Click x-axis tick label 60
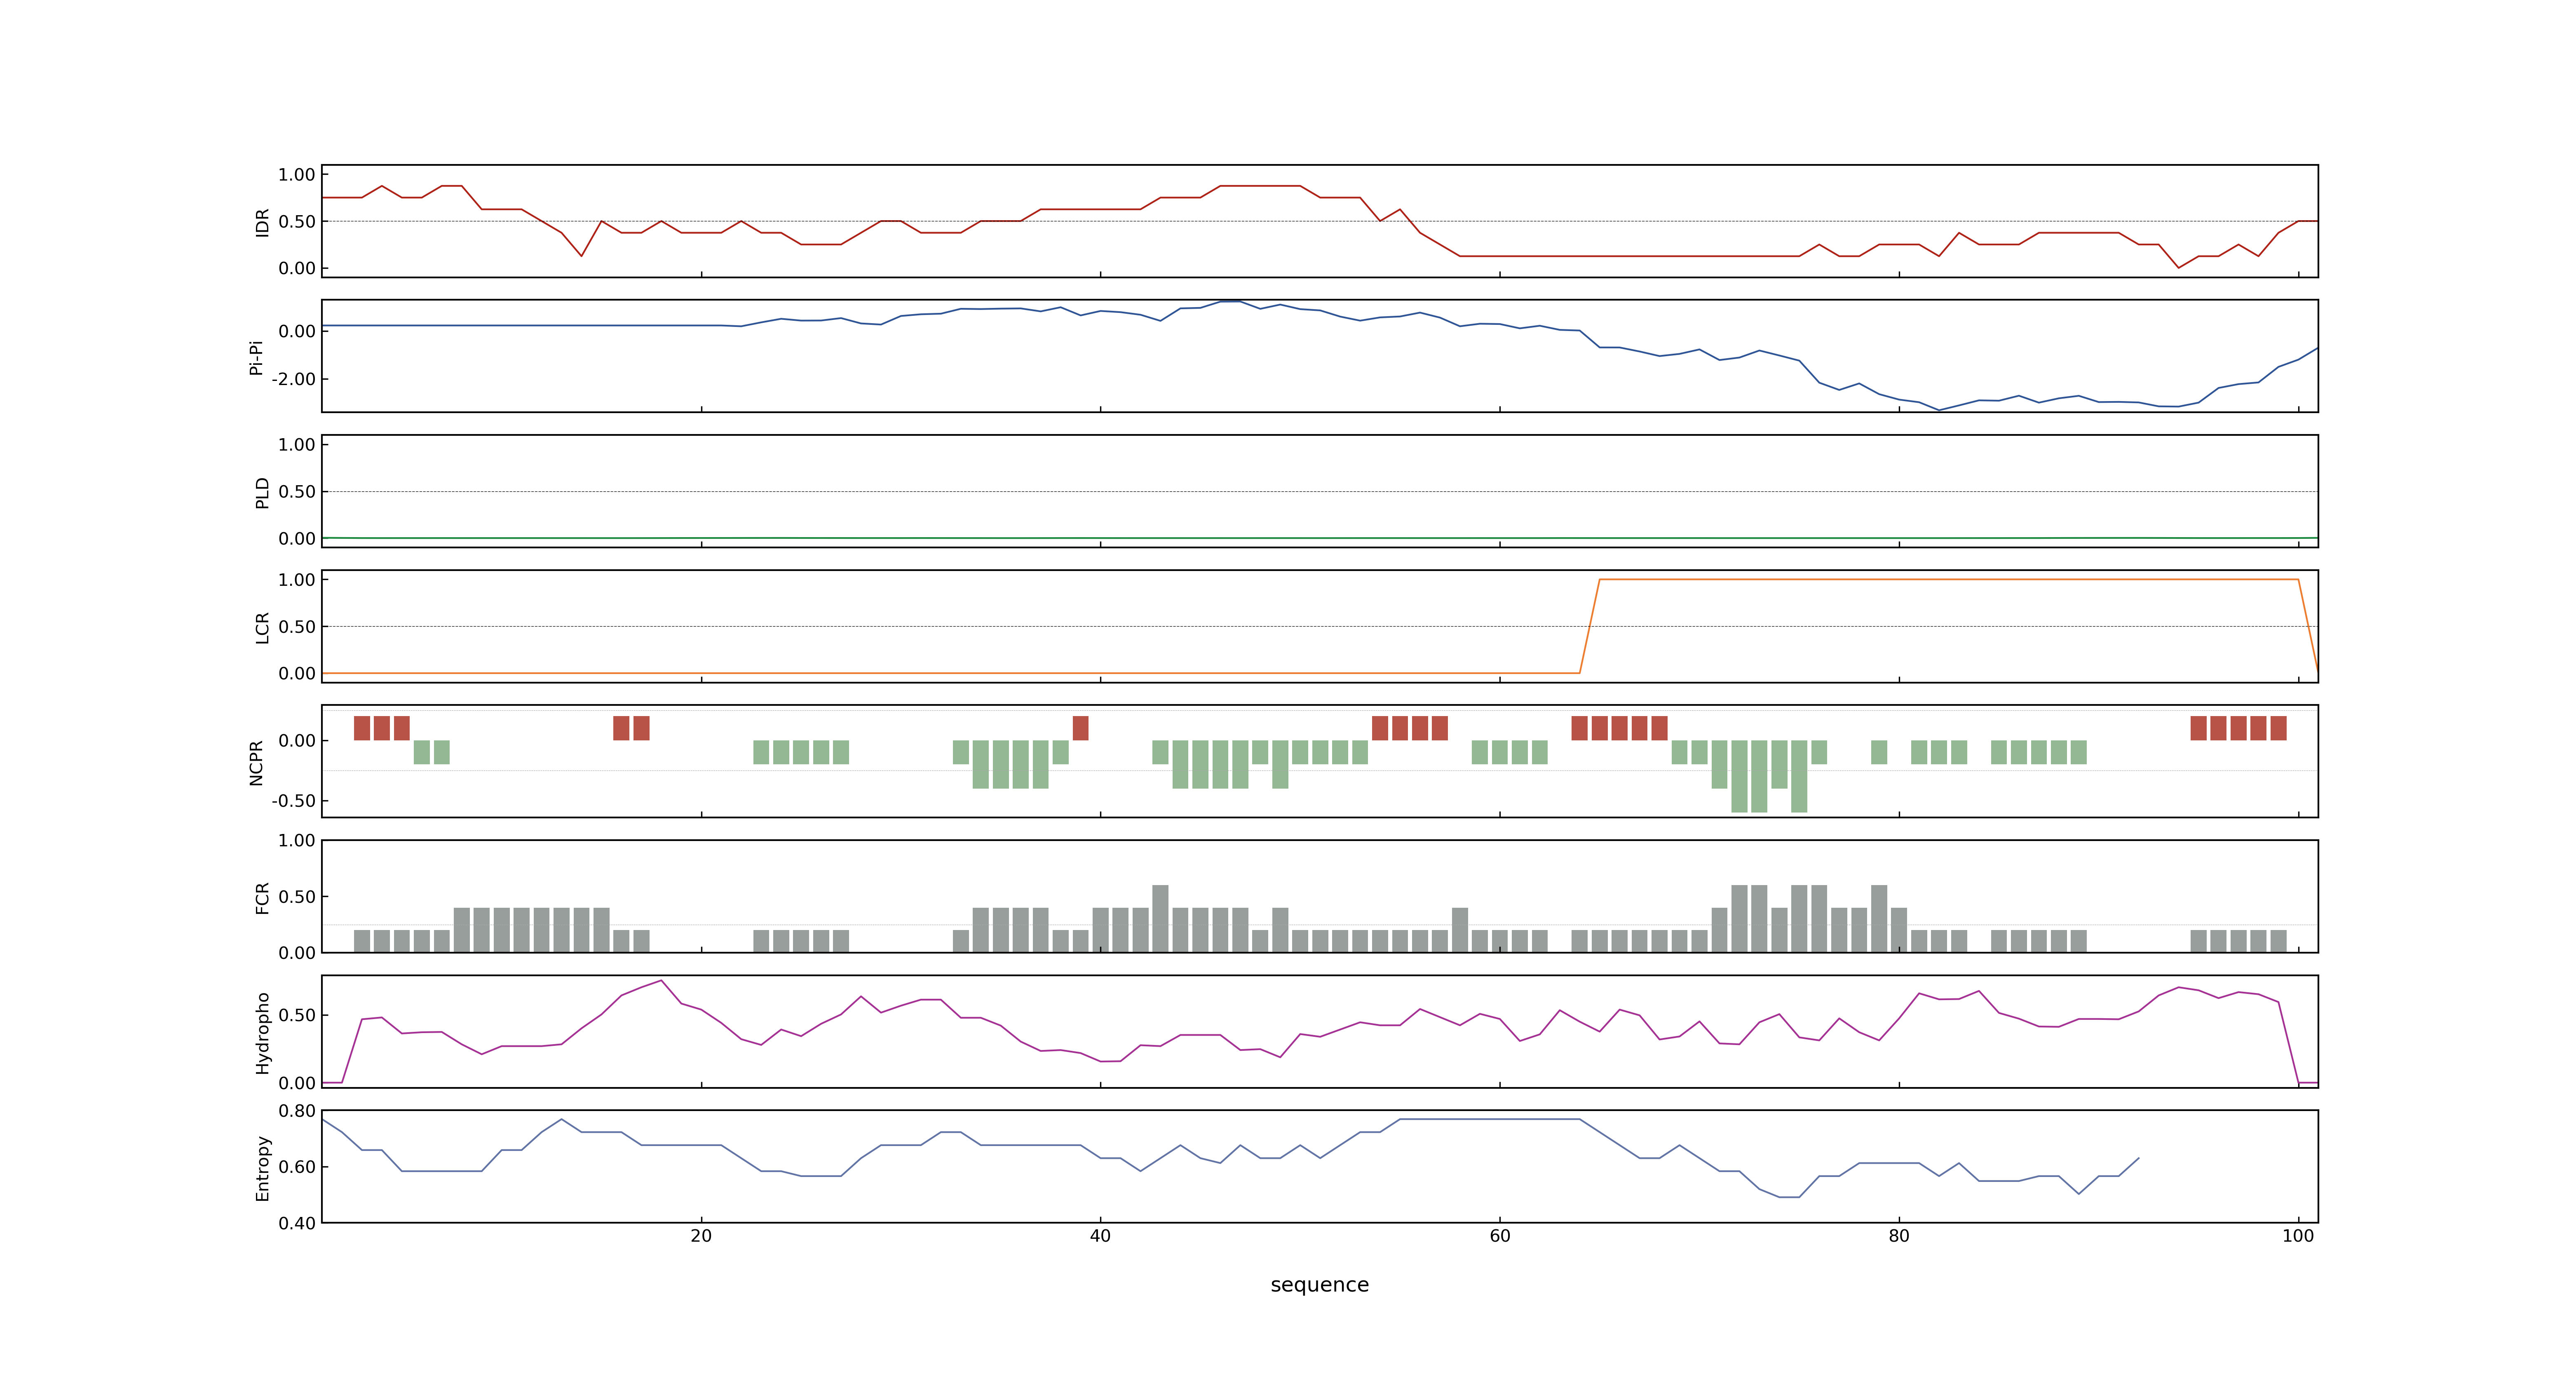This screenshot has width=2576, height=1374. tap(1499, 1236)
